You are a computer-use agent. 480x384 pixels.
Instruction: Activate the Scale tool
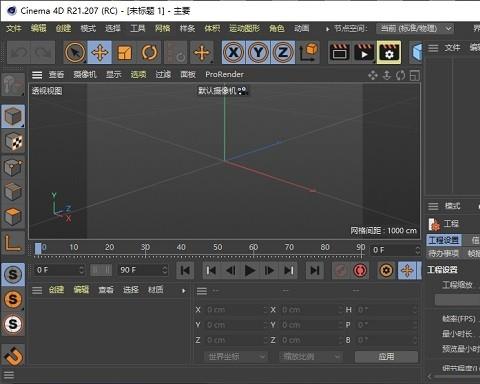pos(124,52)
